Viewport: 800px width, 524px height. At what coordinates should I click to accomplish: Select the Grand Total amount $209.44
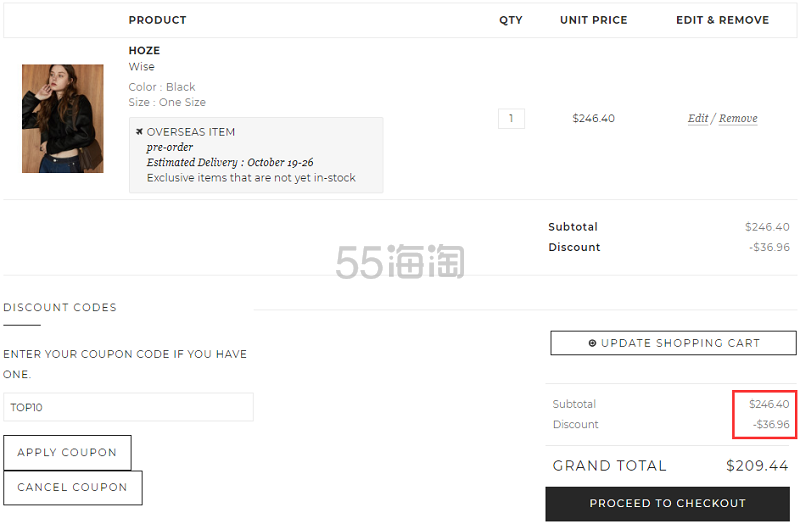tap(757, 466)
